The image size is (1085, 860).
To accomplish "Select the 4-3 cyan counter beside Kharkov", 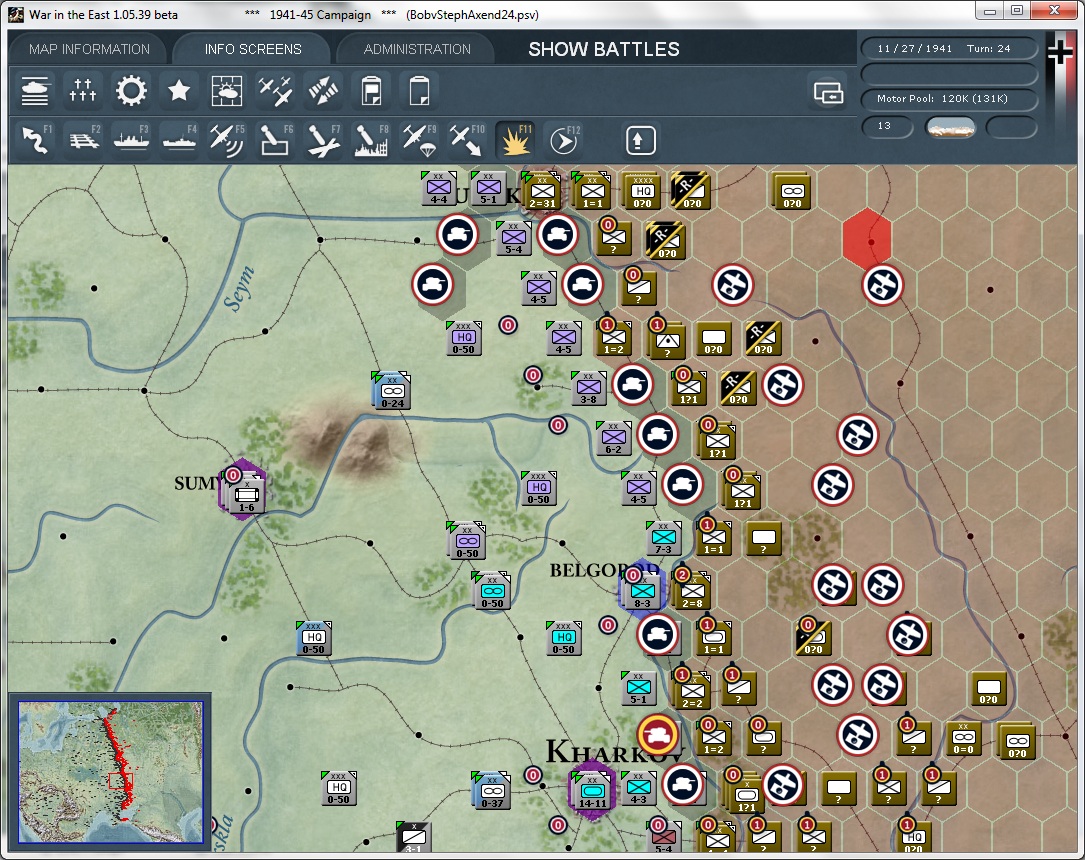I will pyautogui.click(x=638, y=788).
